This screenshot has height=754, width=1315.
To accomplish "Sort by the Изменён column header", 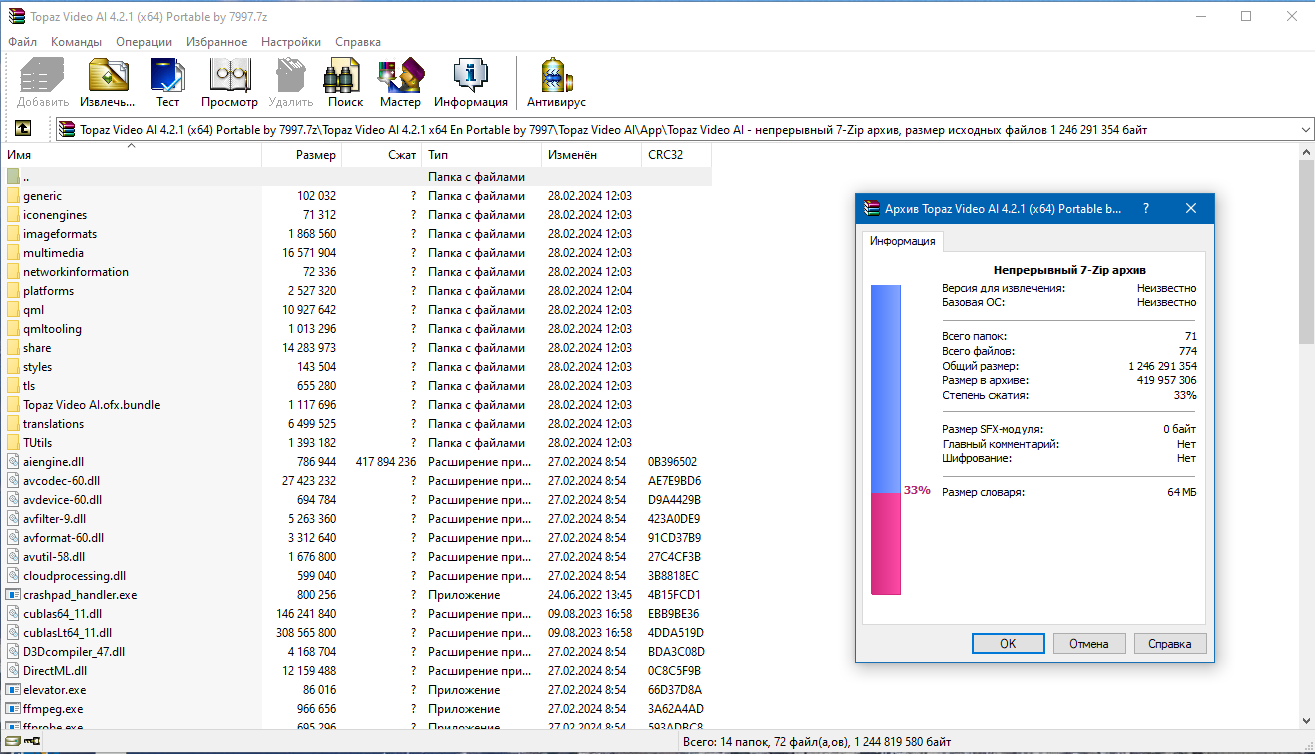I will pos(591,155).
